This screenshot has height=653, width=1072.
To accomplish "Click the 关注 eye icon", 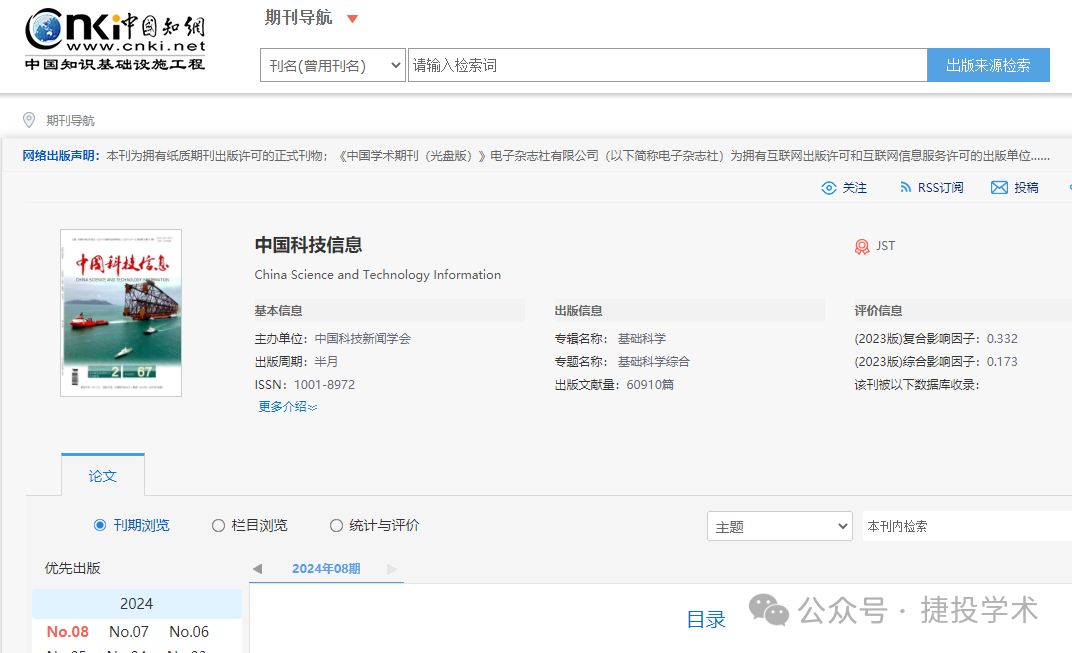I will tap(829, 188).
